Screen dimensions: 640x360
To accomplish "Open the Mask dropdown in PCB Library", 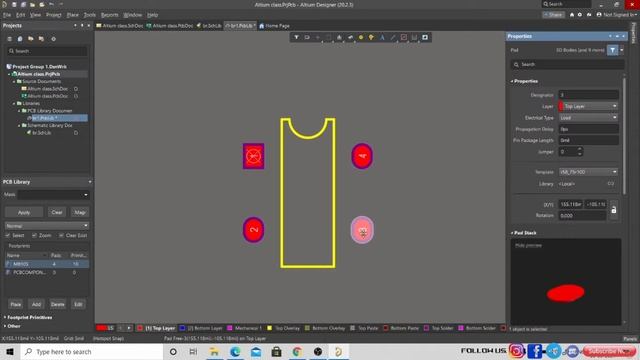I will click(x=53, y=195).
